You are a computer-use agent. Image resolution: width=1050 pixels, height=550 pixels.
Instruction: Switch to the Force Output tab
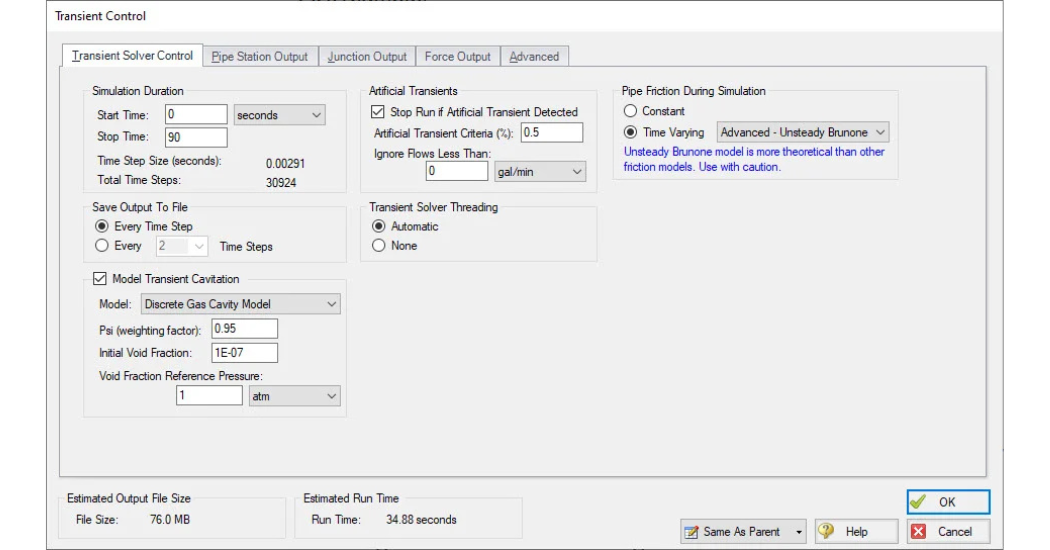[x=457, y=57]
